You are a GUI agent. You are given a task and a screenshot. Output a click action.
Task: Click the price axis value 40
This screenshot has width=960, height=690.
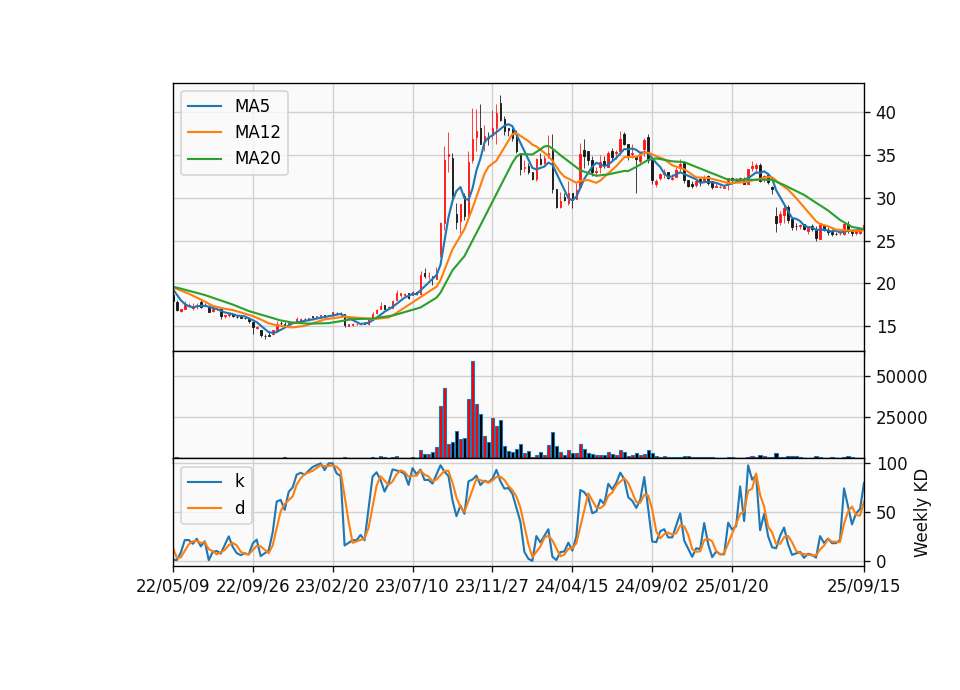pyautogui.click(x=885, y=113)
